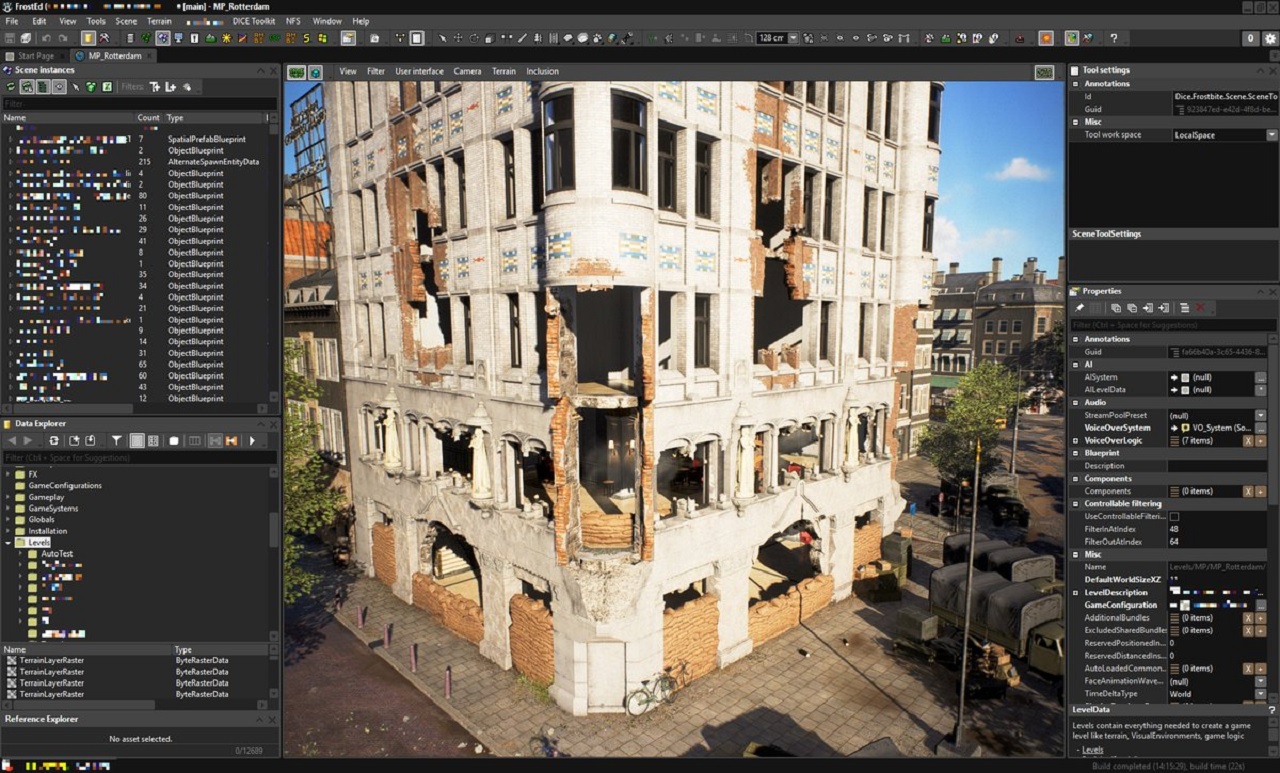Open settings gear icon at top right
This screenshot has height=773, width=1280.
point(1270,39)
